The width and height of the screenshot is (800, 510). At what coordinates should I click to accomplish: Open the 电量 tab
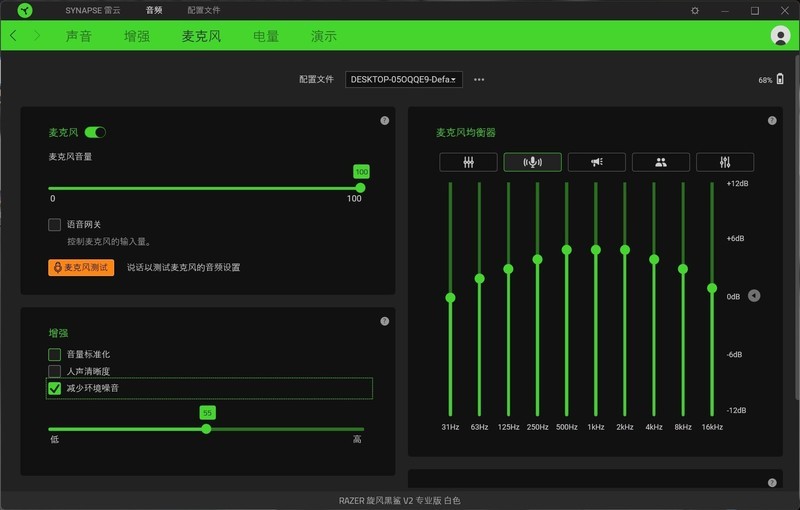click(266, 36)
